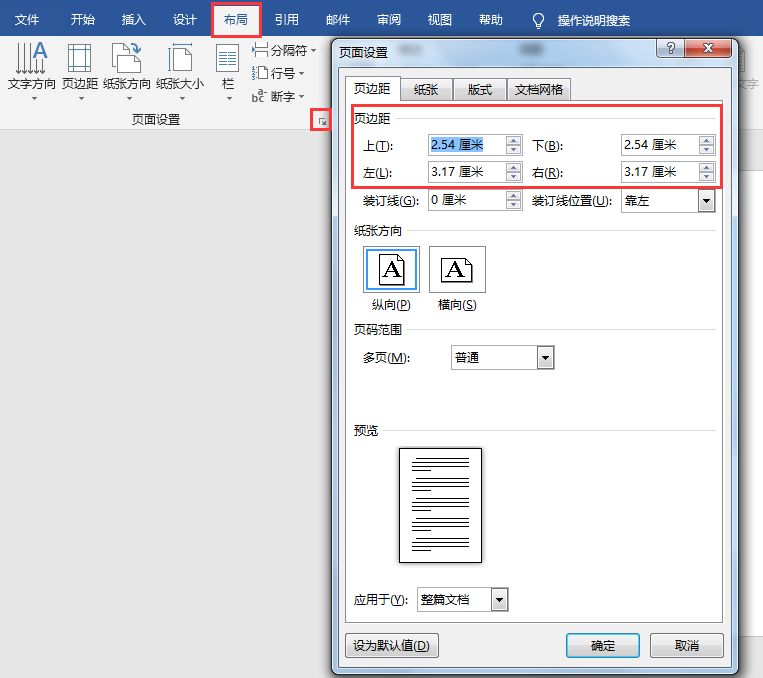
Task: Select the 页边距 dialog tab
Action: pyautogui.click(x=372, y=89)
